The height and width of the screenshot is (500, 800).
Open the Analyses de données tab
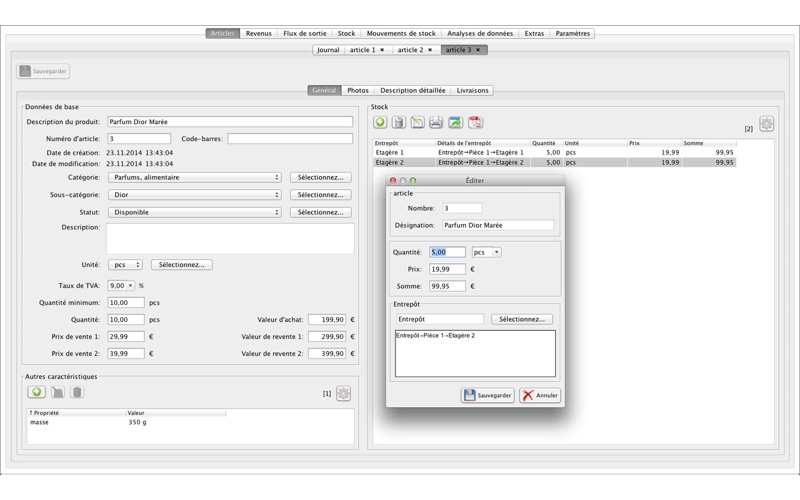click(x=480, y=33)
